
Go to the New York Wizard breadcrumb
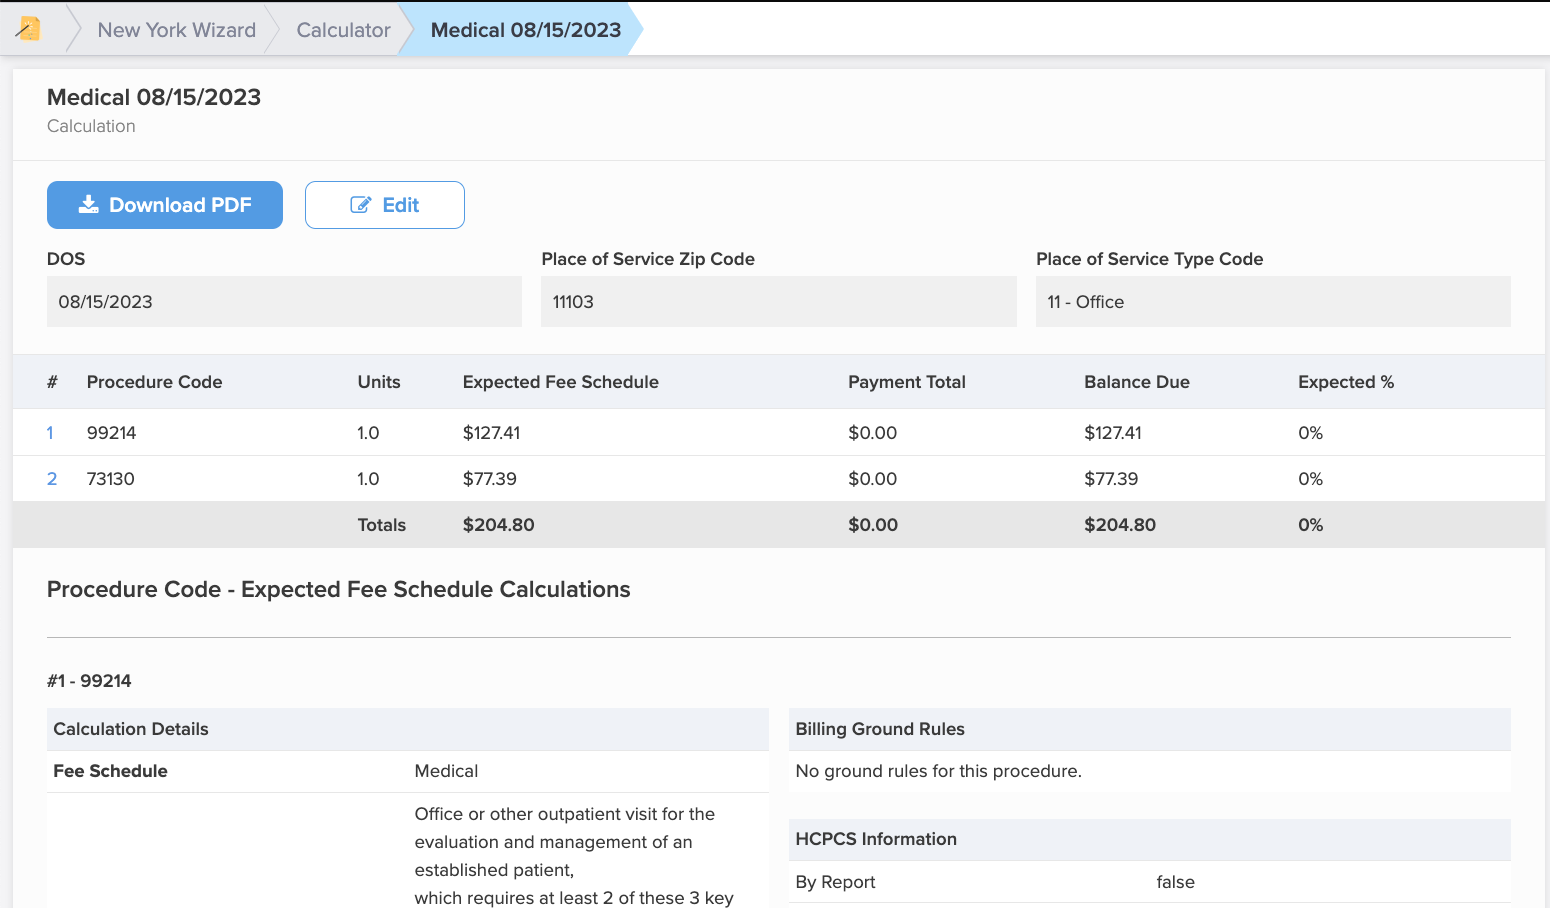coord(176,30)
